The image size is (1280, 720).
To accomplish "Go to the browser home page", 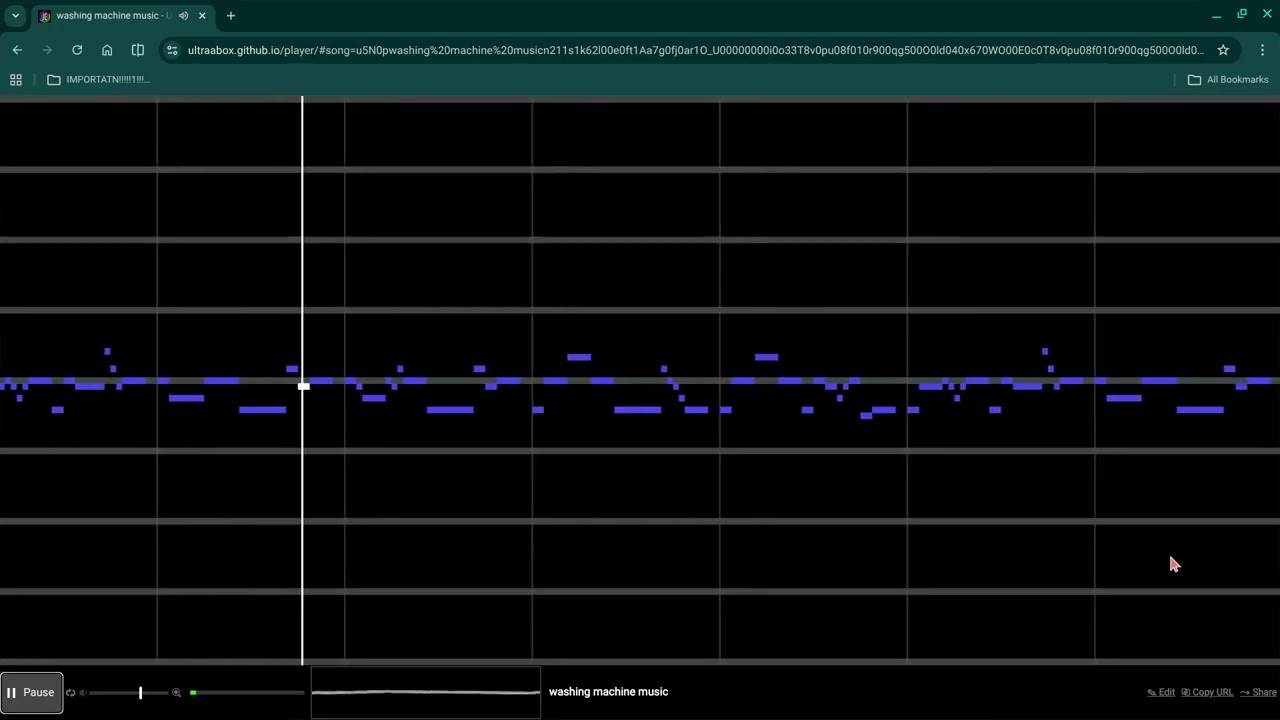I will [107, 50].
